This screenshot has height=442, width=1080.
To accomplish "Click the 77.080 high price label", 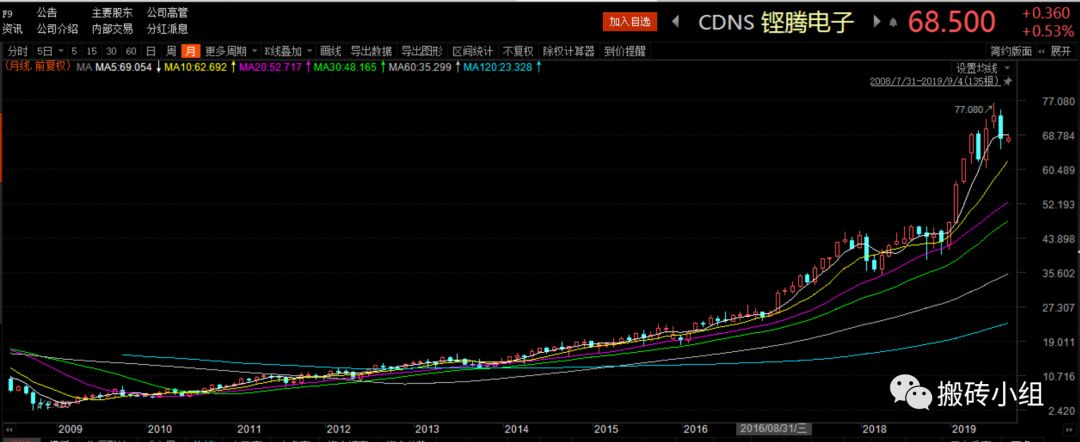I will [x=967, y=109].
